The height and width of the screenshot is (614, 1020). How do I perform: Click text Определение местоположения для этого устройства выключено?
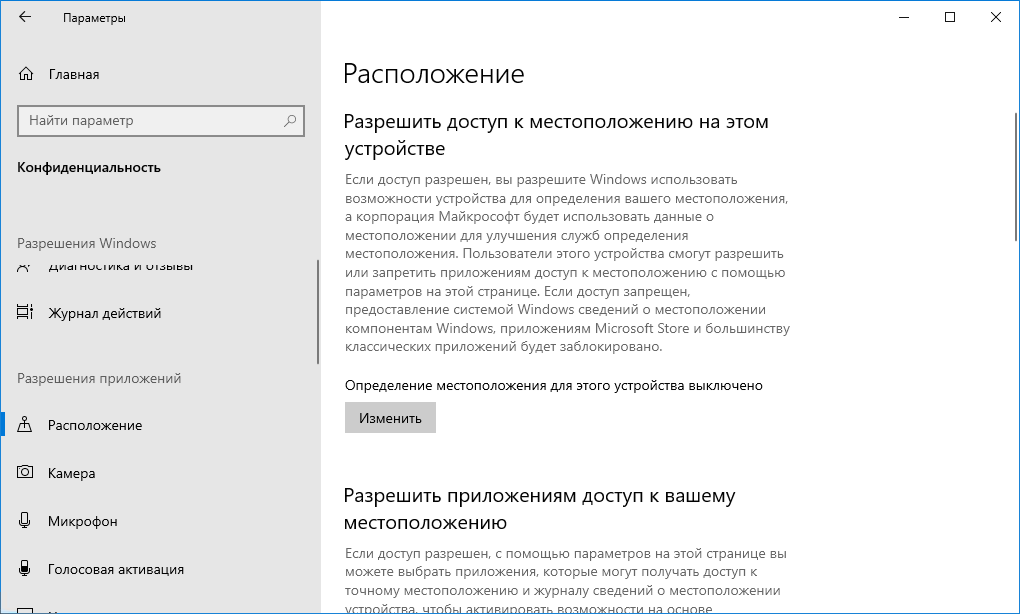tap(554, 385)
